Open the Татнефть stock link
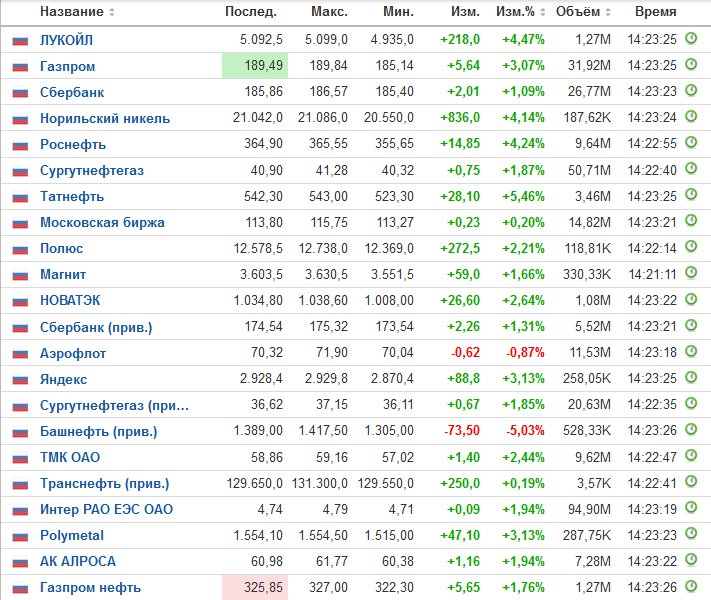The image size is (711, 600). [x=72, y=196]
